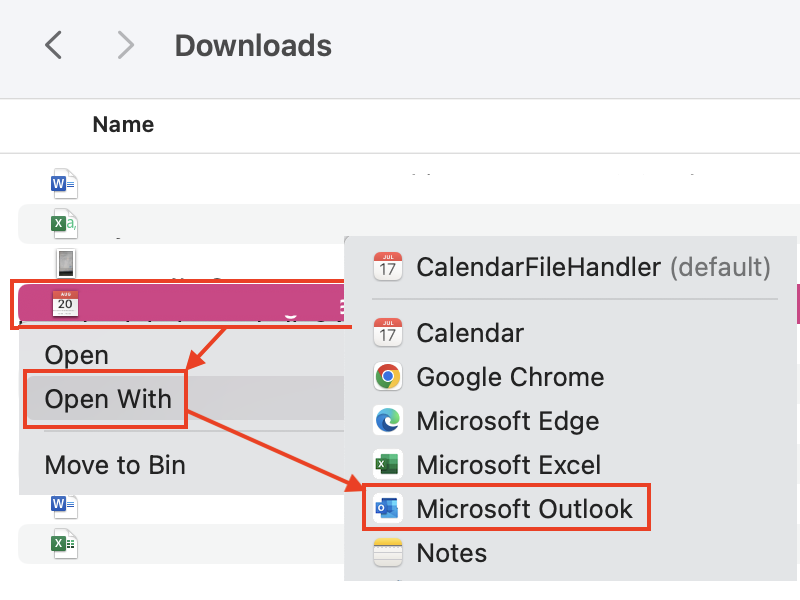This screenshot has height=600, width=800.
Task: Select the Excel CSV file icon
Action: (x=64, y=223)
